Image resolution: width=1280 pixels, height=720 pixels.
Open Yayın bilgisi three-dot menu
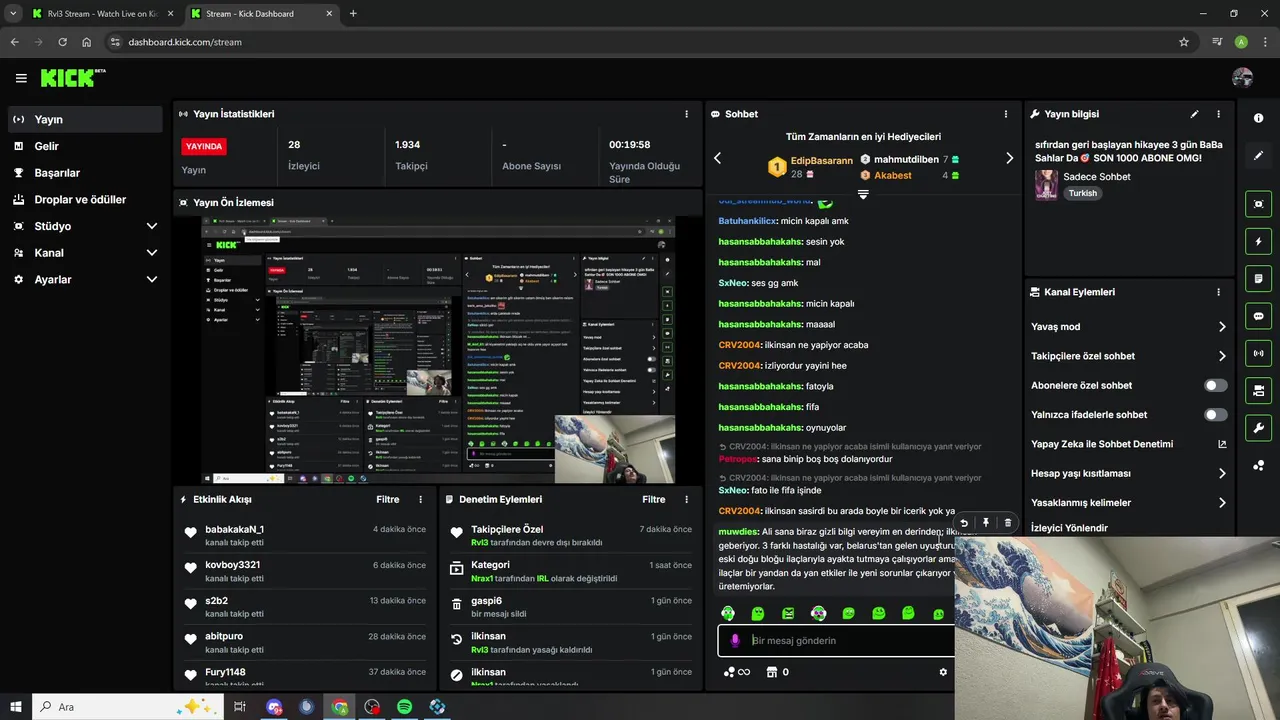pyautogui.click(x=1218, y=114)
